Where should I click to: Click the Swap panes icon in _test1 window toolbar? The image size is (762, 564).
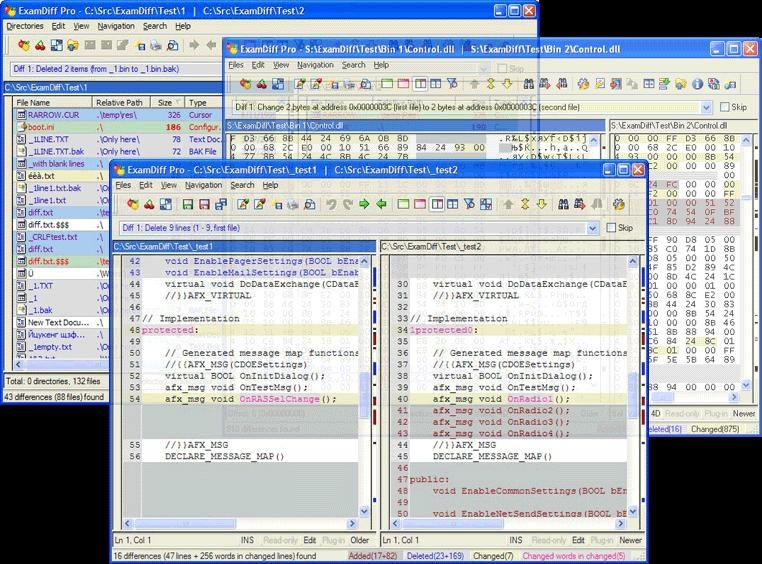point(166,205)
